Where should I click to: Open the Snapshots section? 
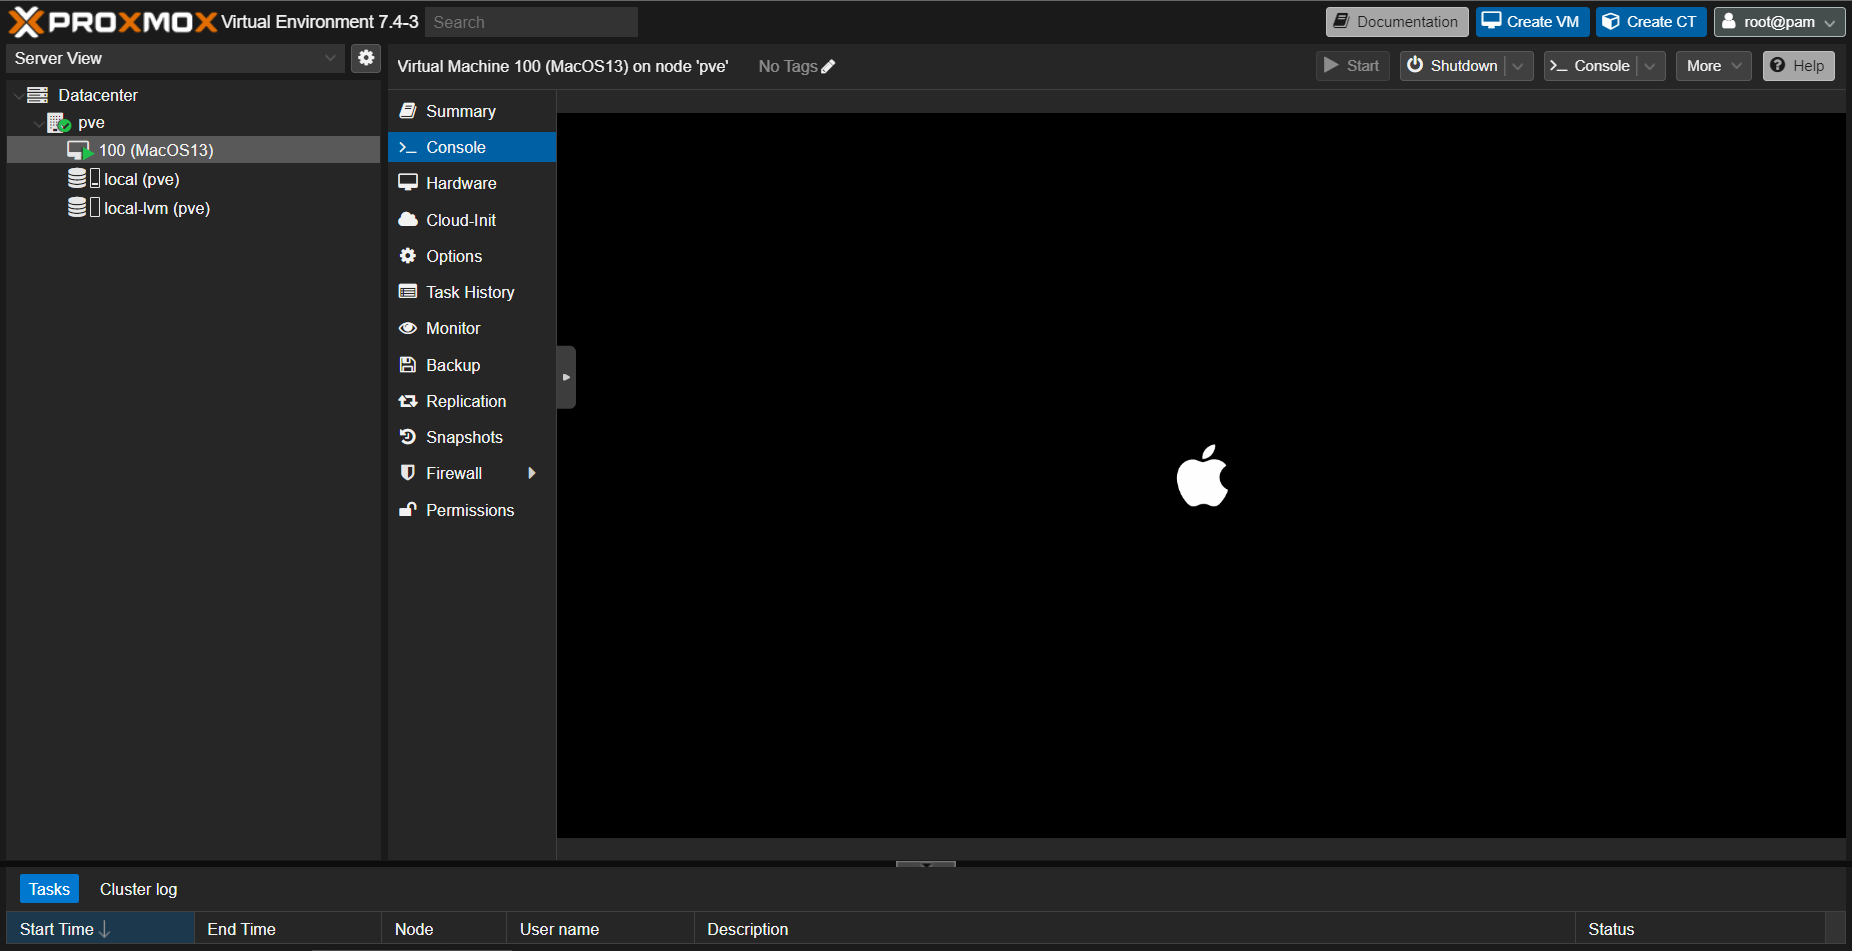coord(463,437)
